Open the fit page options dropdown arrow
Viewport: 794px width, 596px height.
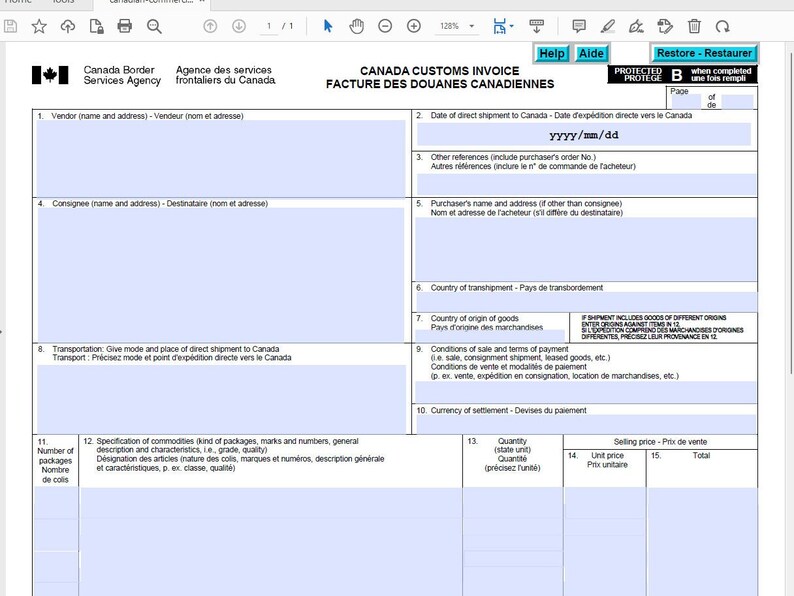point(511,26)
